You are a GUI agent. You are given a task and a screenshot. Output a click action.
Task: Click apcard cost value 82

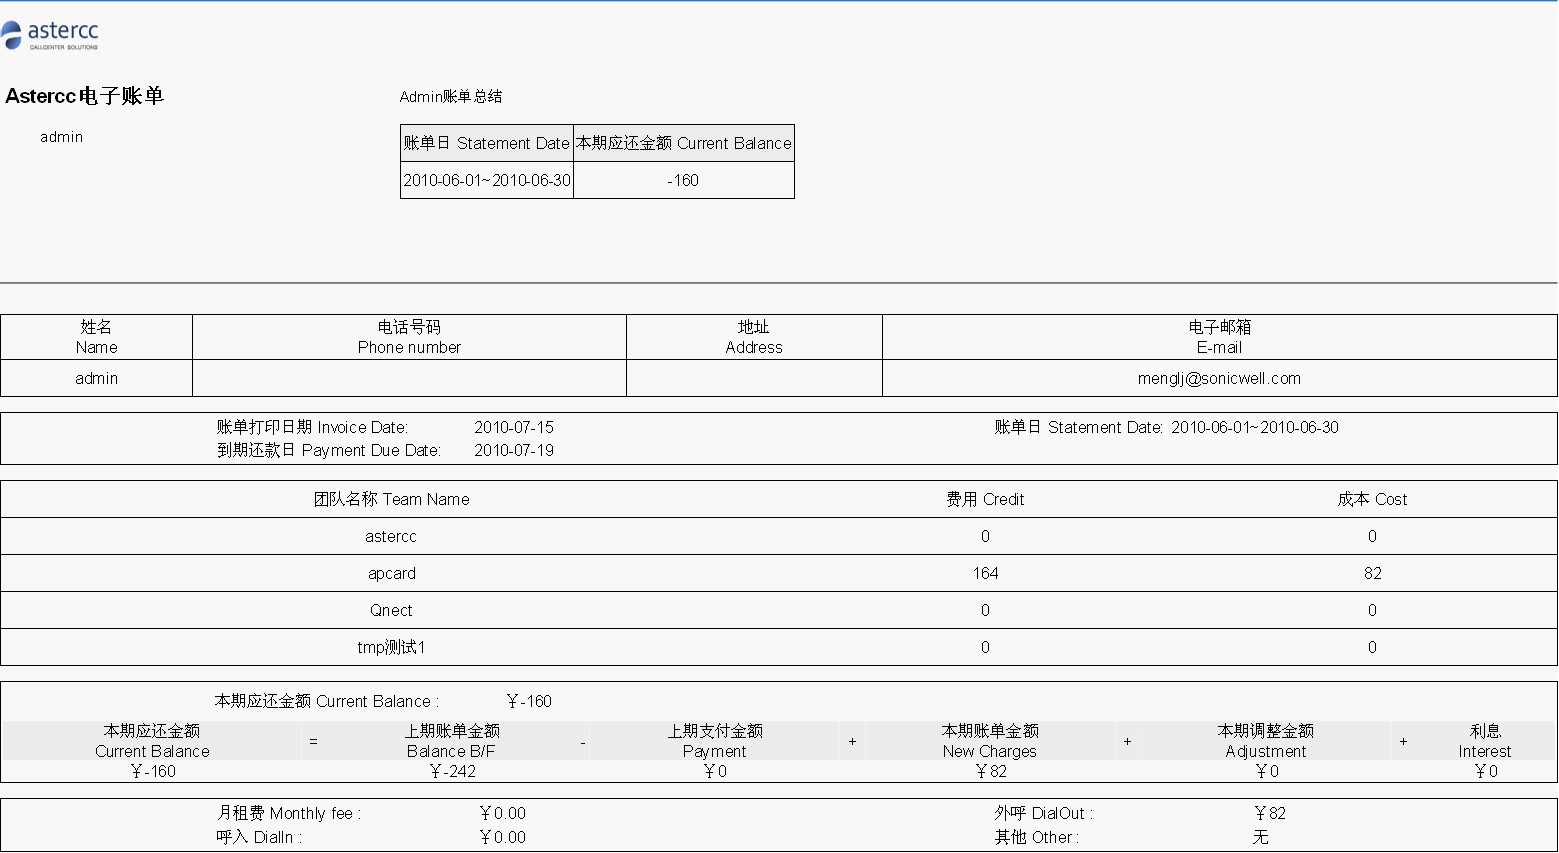point(1372,573)
